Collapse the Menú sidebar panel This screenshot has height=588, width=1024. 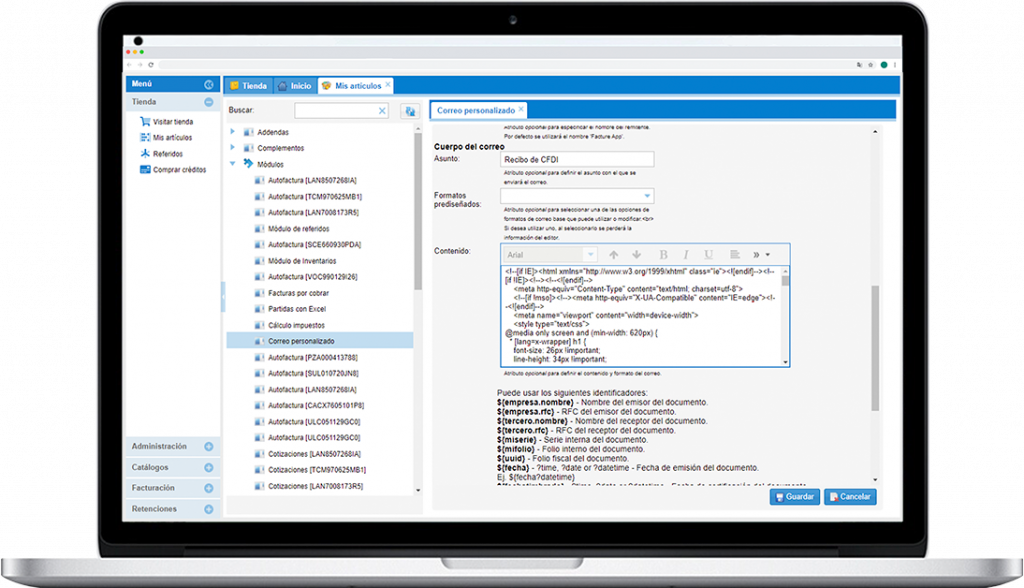(x=209, y=85)
